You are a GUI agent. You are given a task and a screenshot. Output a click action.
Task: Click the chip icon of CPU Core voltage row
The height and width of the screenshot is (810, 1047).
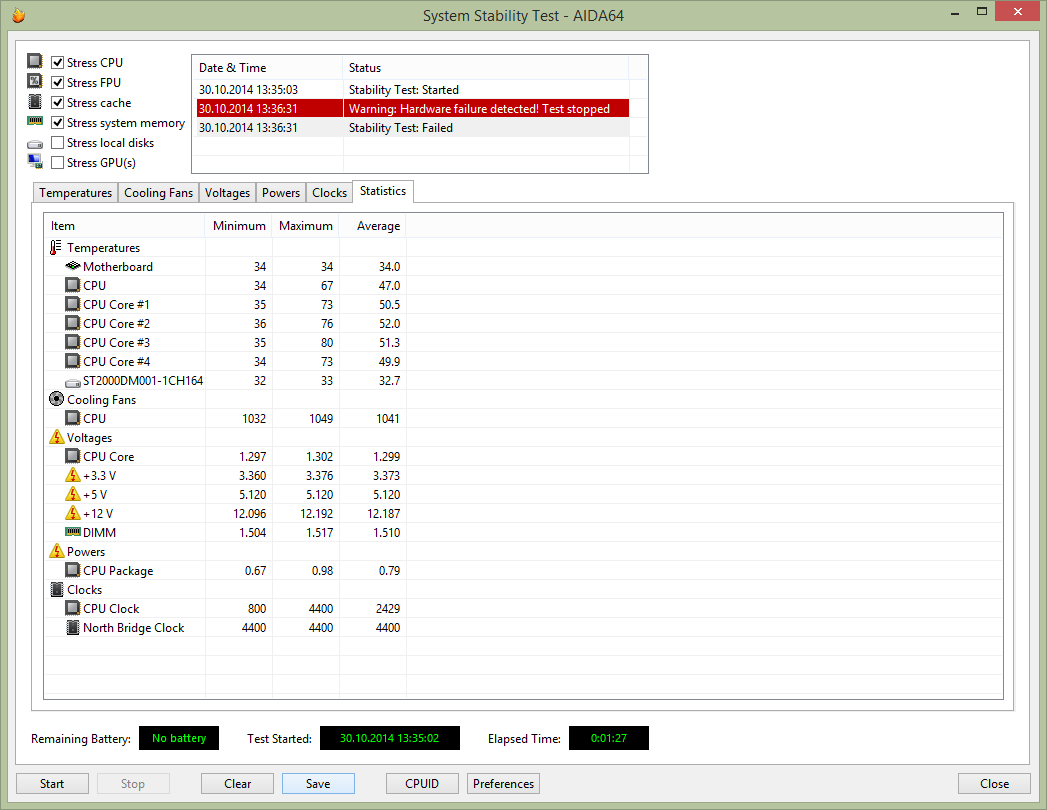click(x=73, y=456)
